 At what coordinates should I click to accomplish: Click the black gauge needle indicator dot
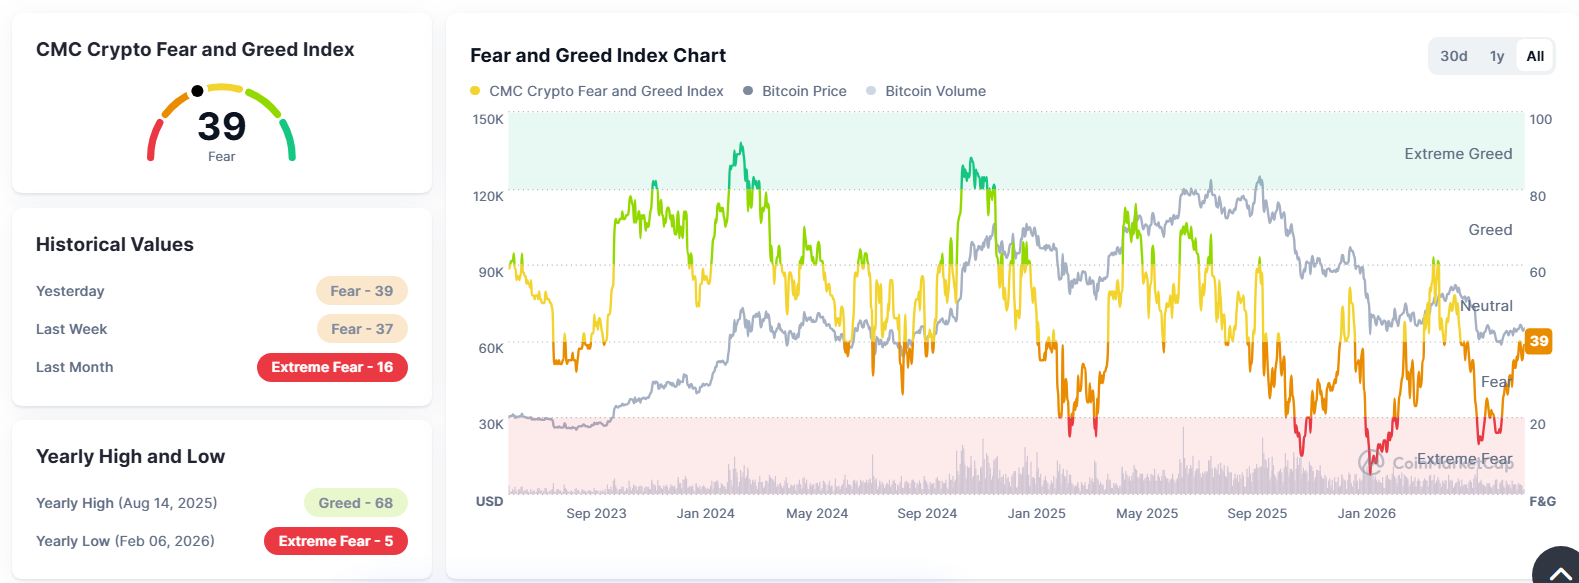(x=197, y=91)
